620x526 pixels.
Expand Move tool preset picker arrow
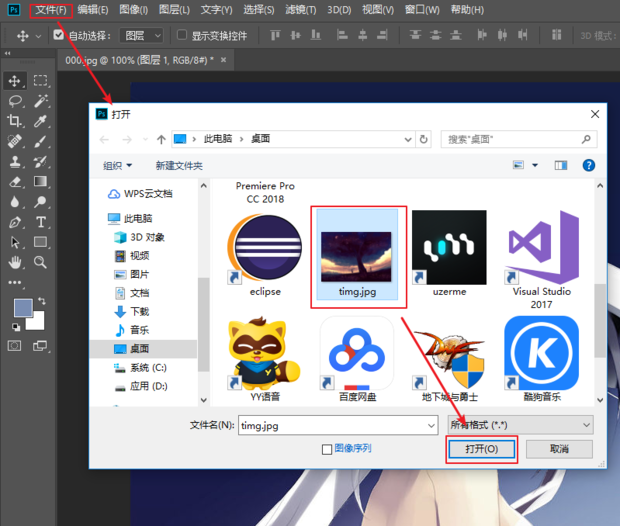38,36
